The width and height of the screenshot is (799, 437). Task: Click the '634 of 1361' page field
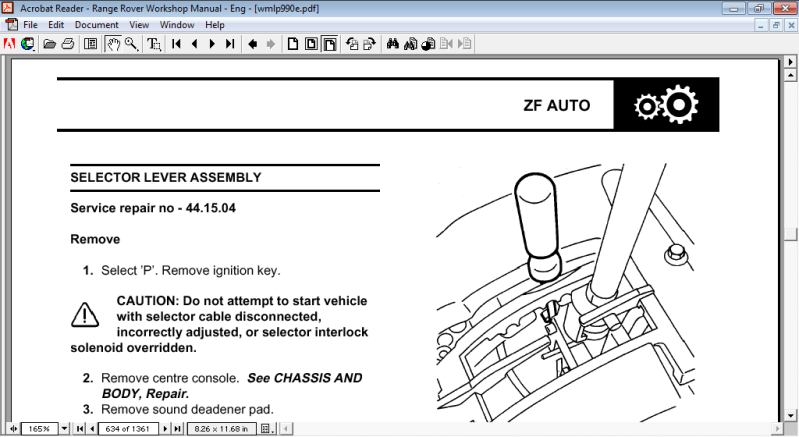coord(127,429)
